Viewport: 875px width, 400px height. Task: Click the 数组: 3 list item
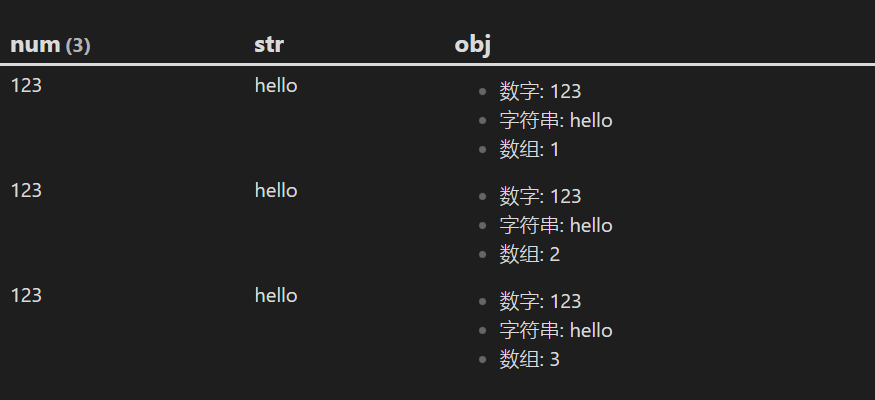coord(529,359)
